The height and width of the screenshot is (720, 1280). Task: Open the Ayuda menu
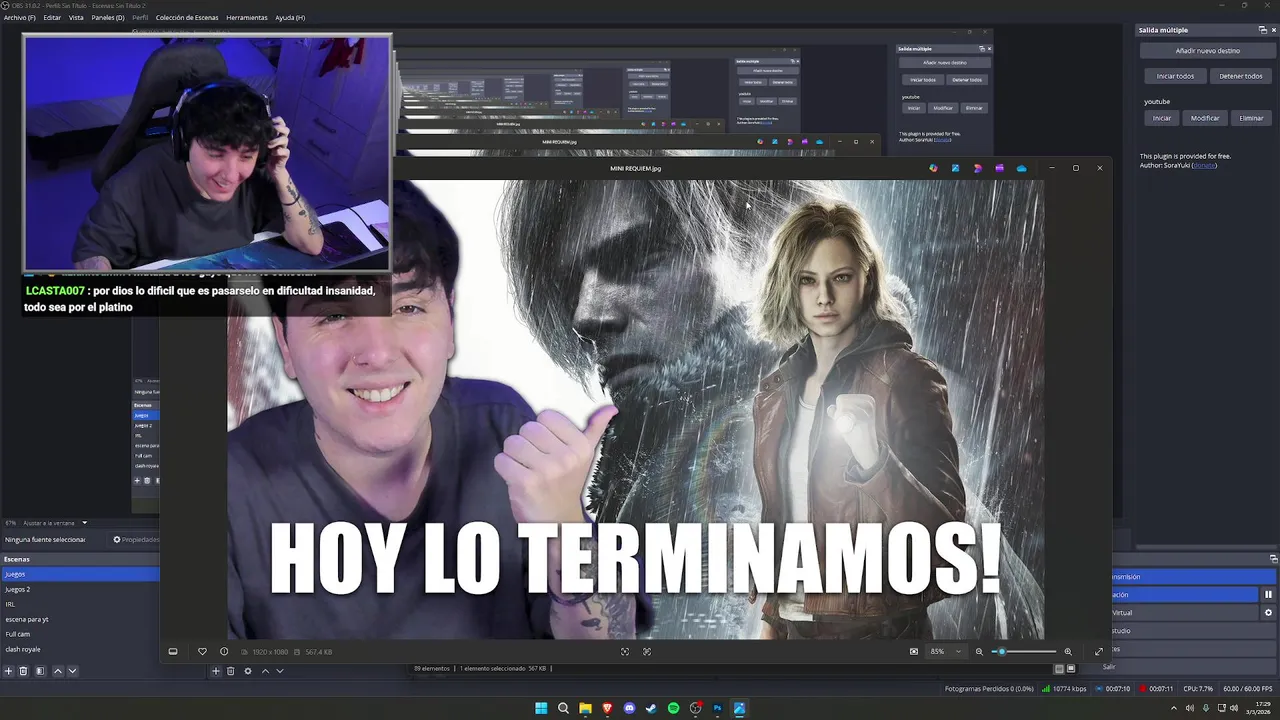click(x=290, y=17)
